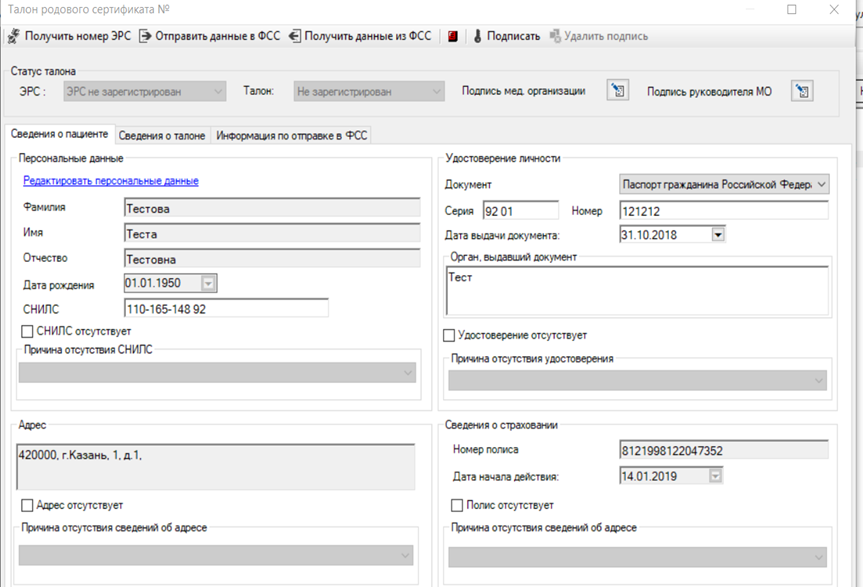Click the Адрес text field
This screenshot has height=587, width=863.
tap(216, 467)
